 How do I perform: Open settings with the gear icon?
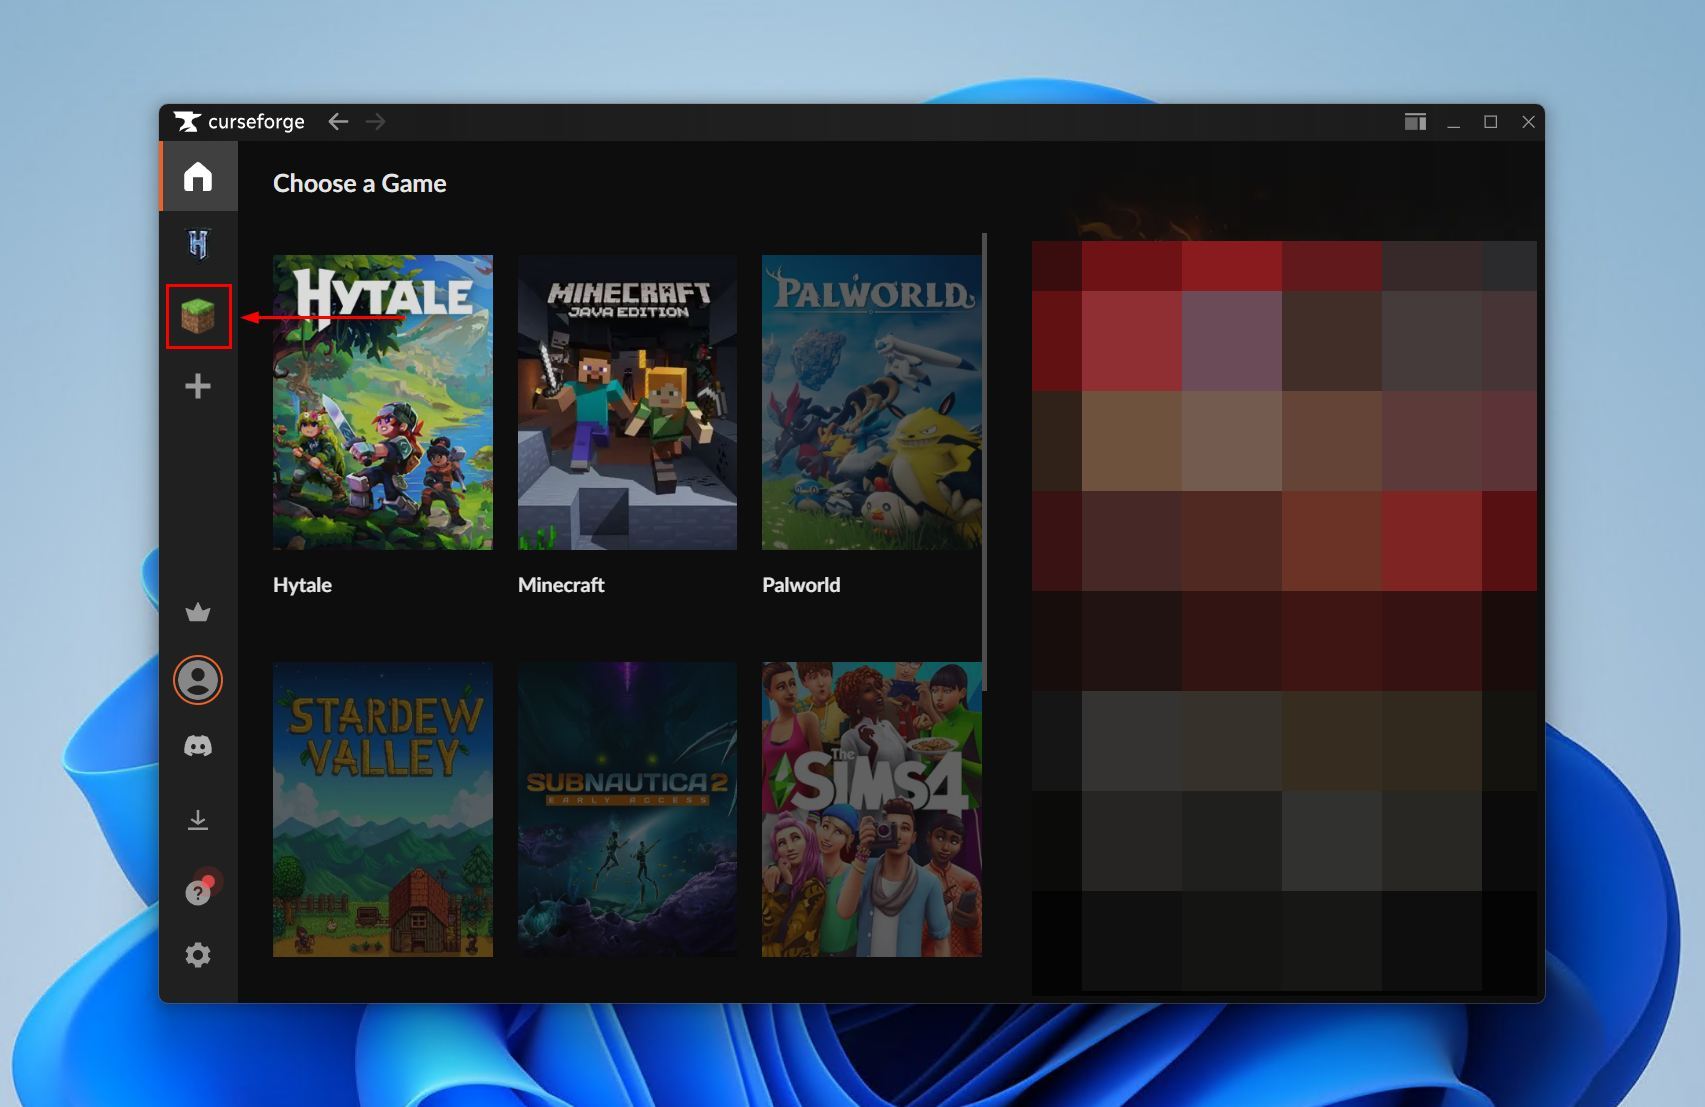198,955
